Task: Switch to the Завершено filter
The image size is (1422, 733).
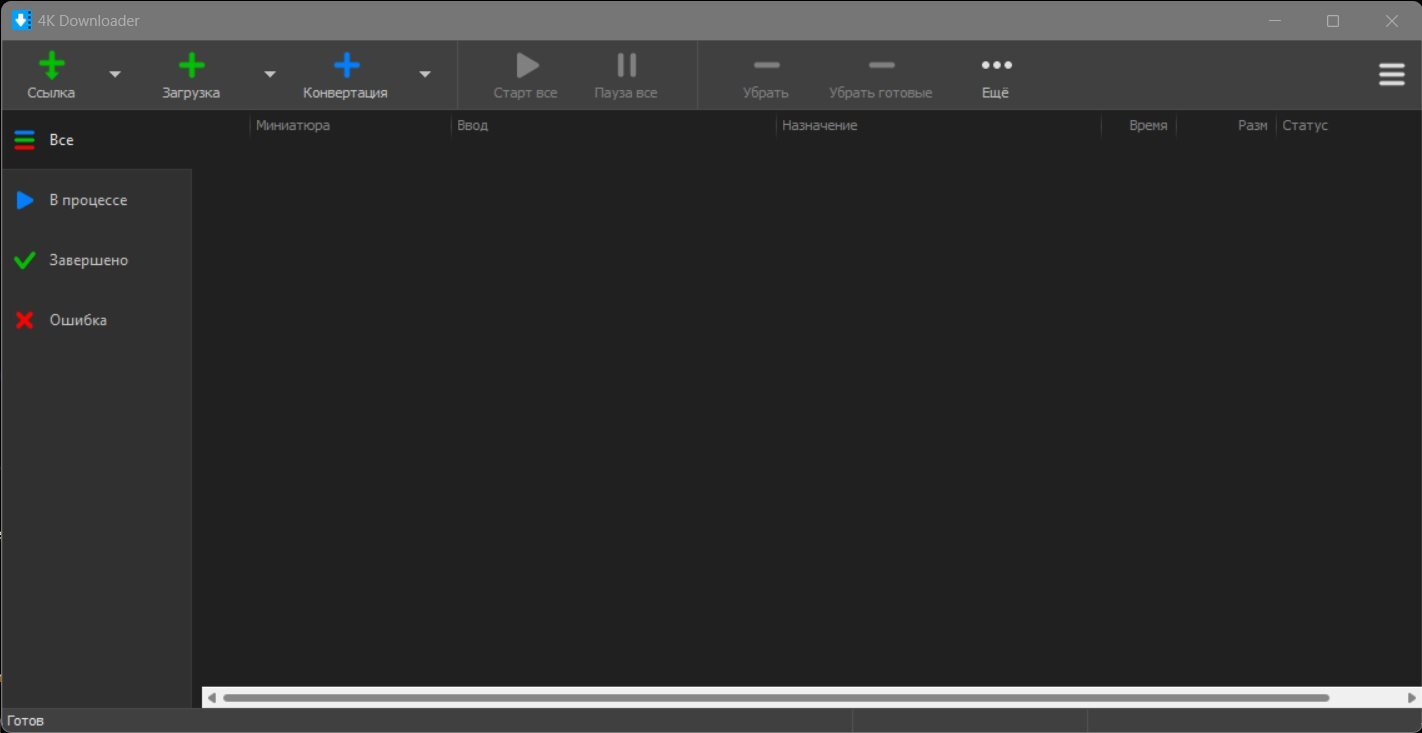Action: [96, 260]
